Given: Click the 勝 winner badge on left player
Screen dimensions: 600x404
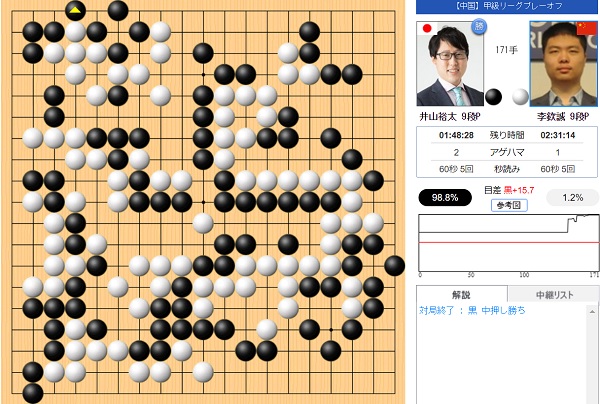Looking at the screenshot, I should tap(478, 26).
